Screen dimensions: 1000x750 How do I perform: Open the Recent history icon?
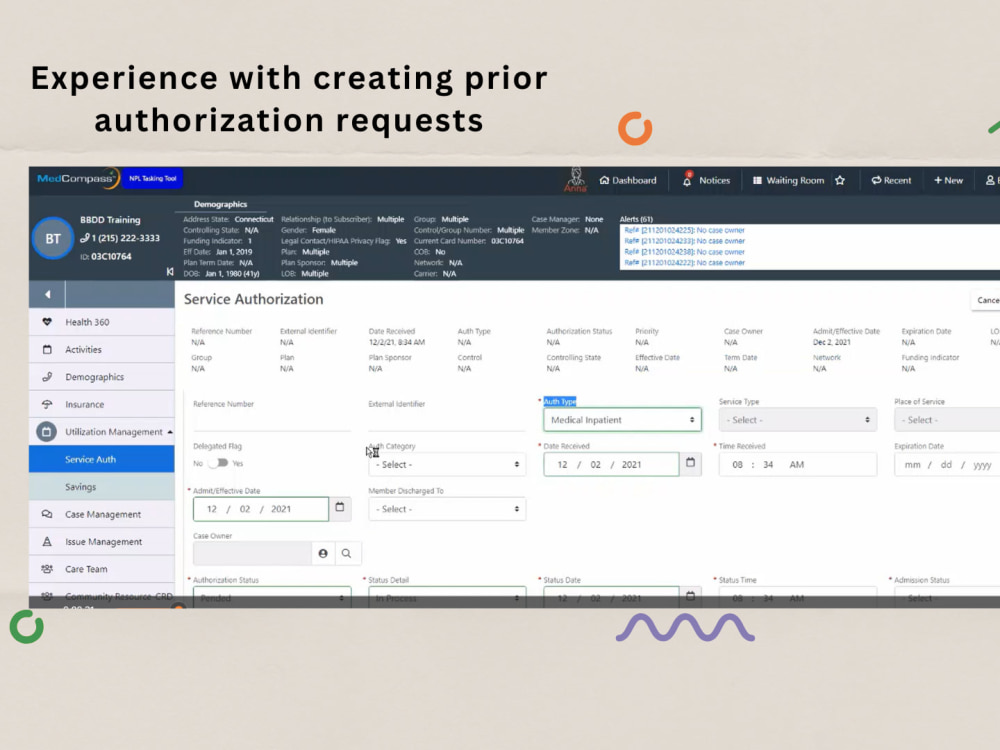876,180
